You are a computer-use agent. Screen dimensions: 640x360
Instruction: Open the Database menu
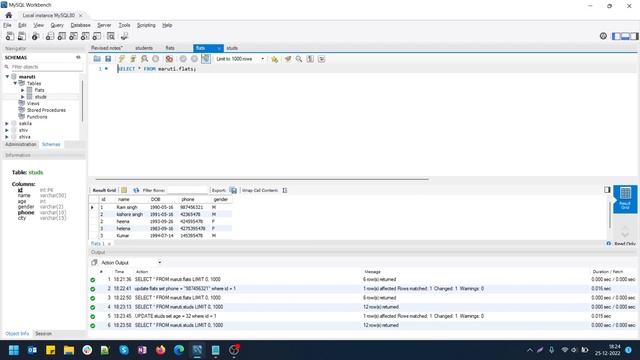(80, 25)
